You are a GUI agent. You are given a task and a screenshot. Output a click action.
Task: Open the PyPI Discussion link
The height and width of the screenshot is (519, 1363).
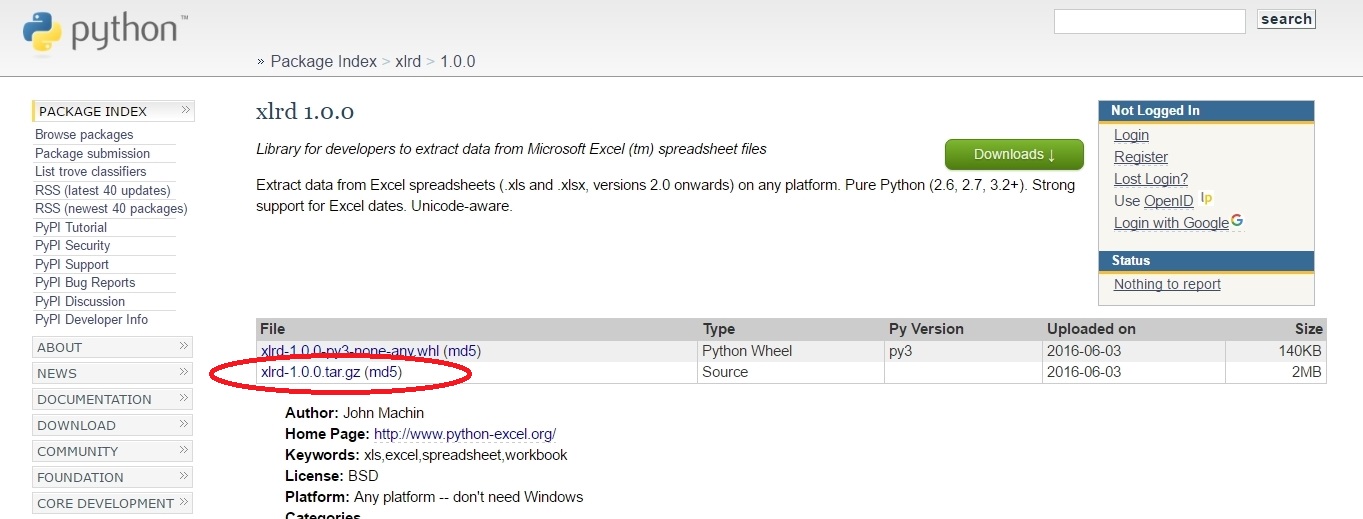click(x=80, y=301)
